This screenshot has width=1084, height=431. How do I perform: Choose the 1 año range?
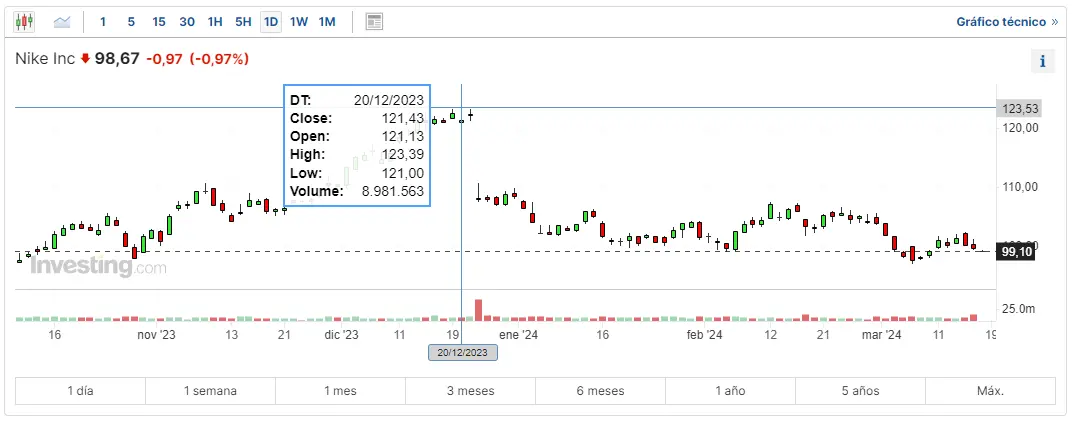pos(730,391)
